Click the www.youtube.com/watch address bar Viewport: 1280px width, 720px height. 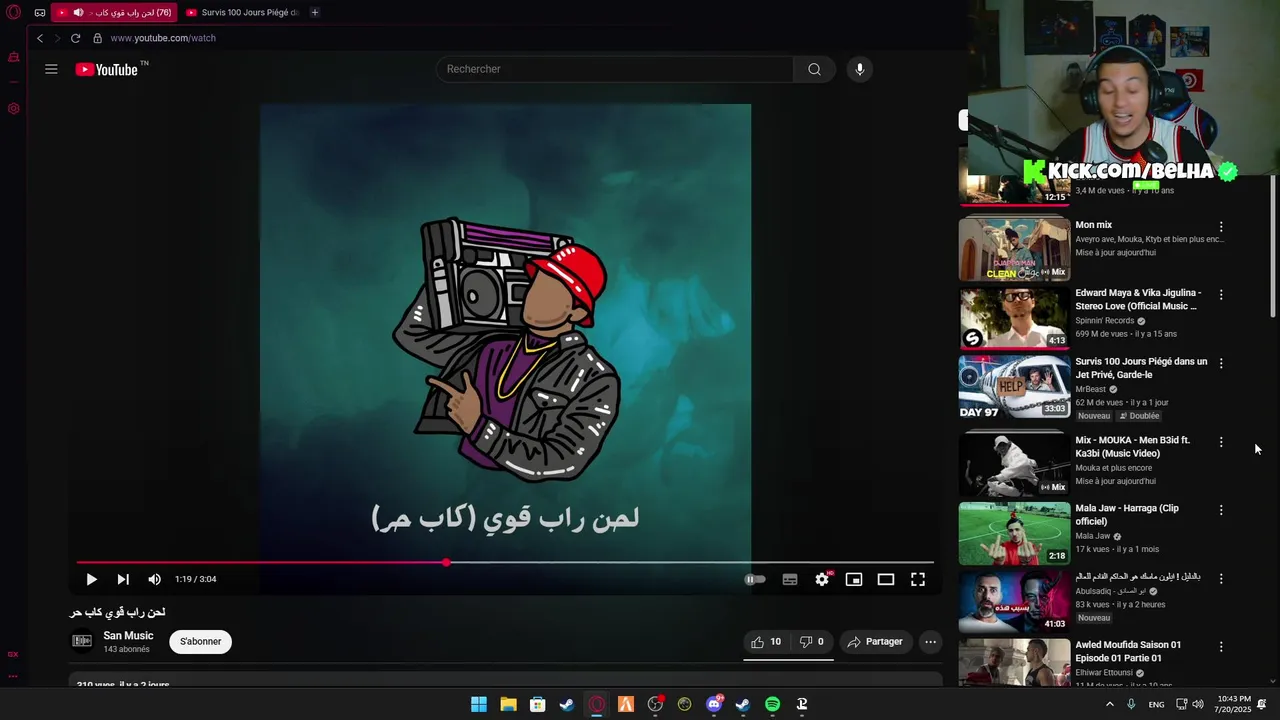coord(163,38)
